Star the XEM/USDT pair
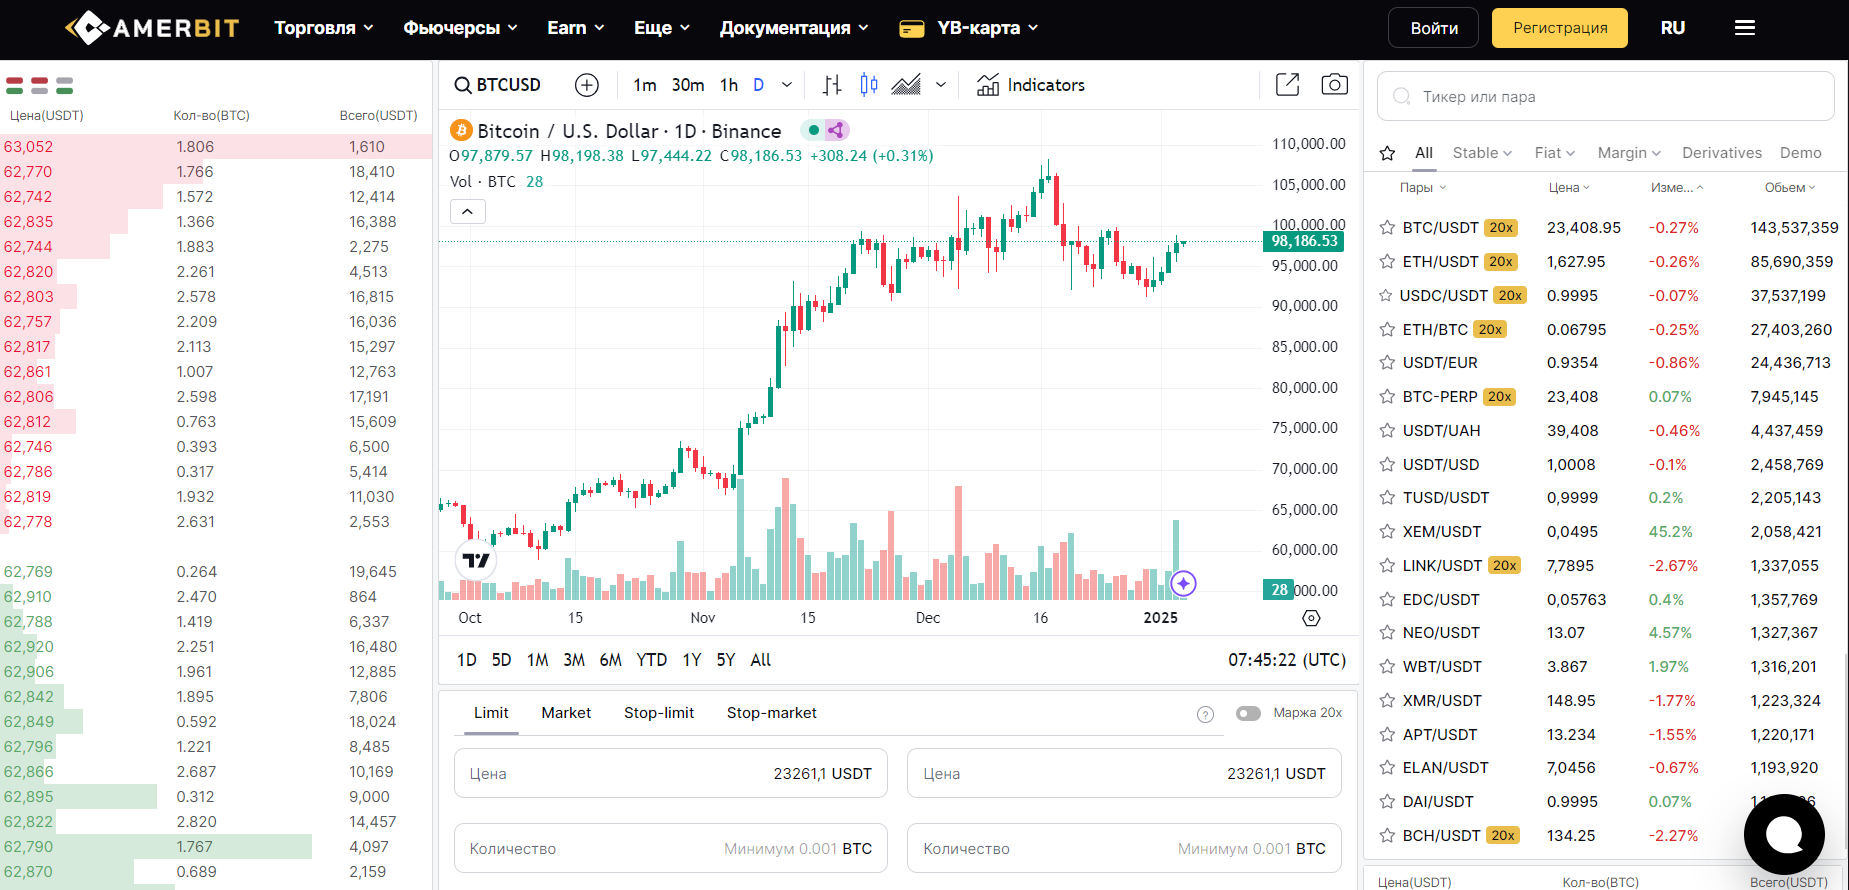 point(1387,532)
